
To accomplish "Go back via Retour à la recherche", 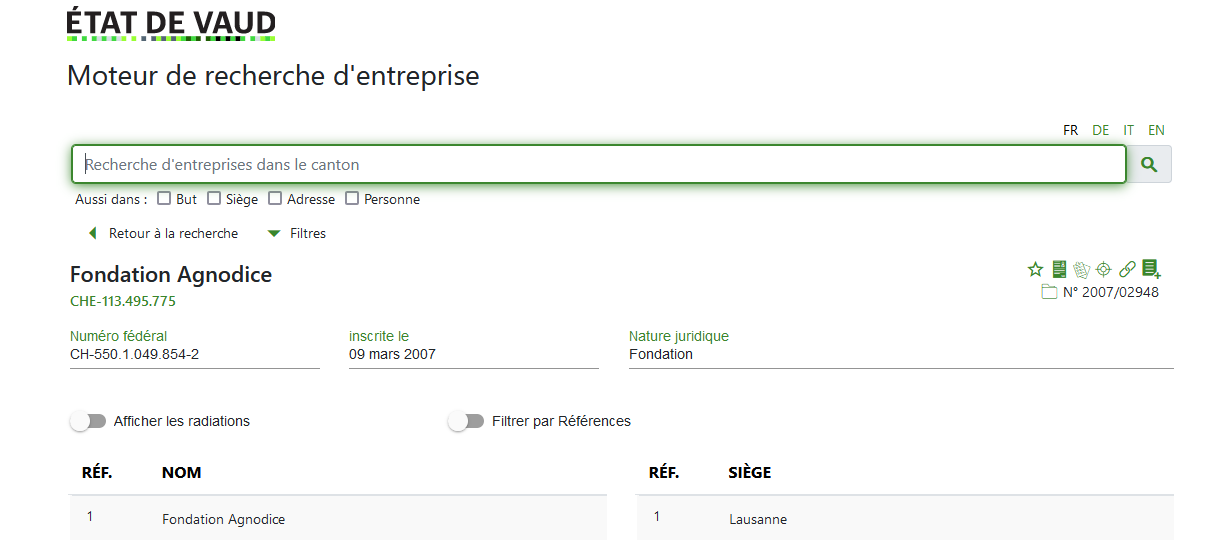I will (x=163, y=233).
